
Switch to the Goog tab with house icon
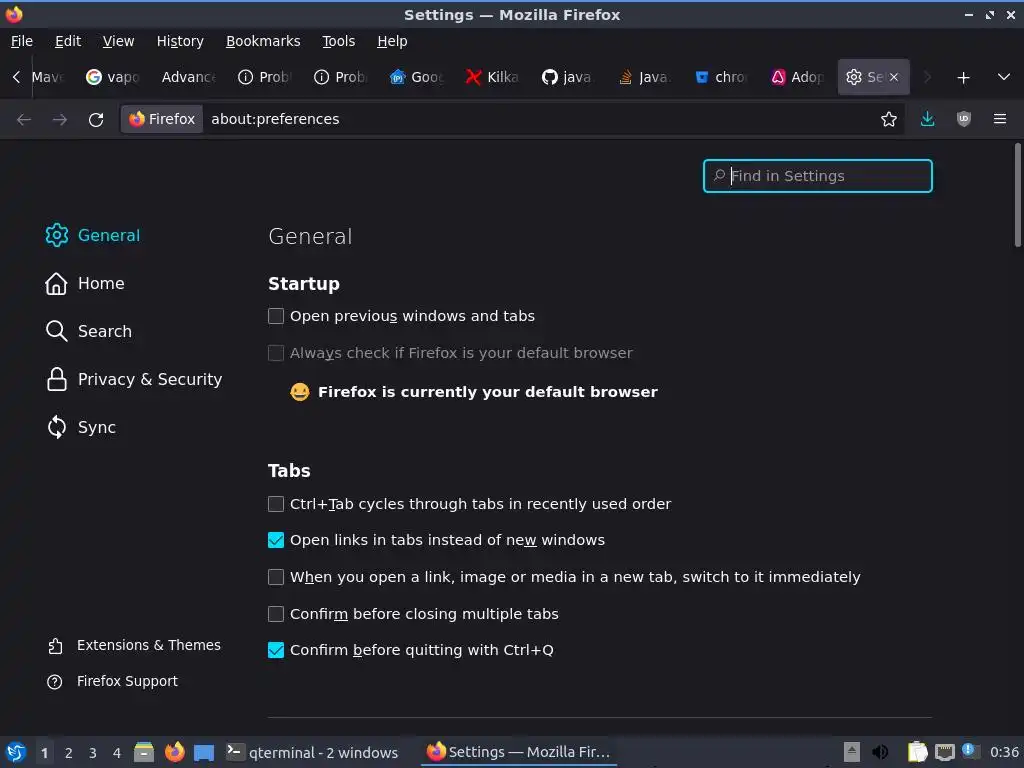click(x=416, y=77)
